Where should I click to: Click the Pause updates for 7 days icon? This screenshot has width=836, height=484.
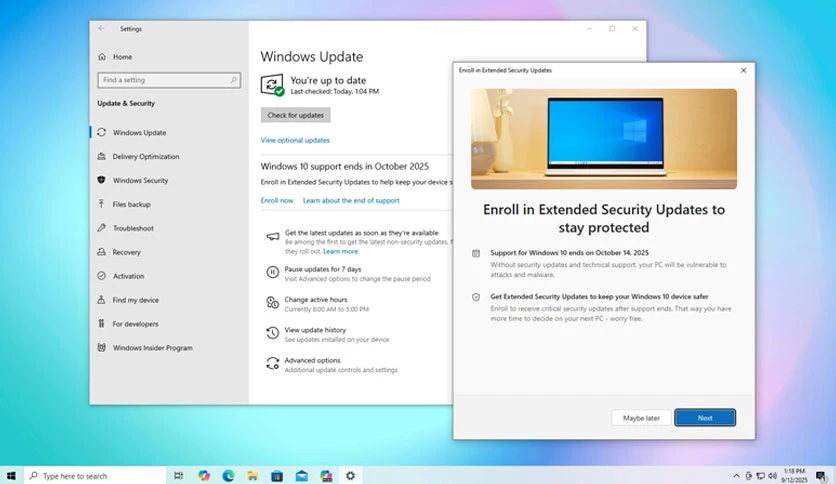[272, 272]
